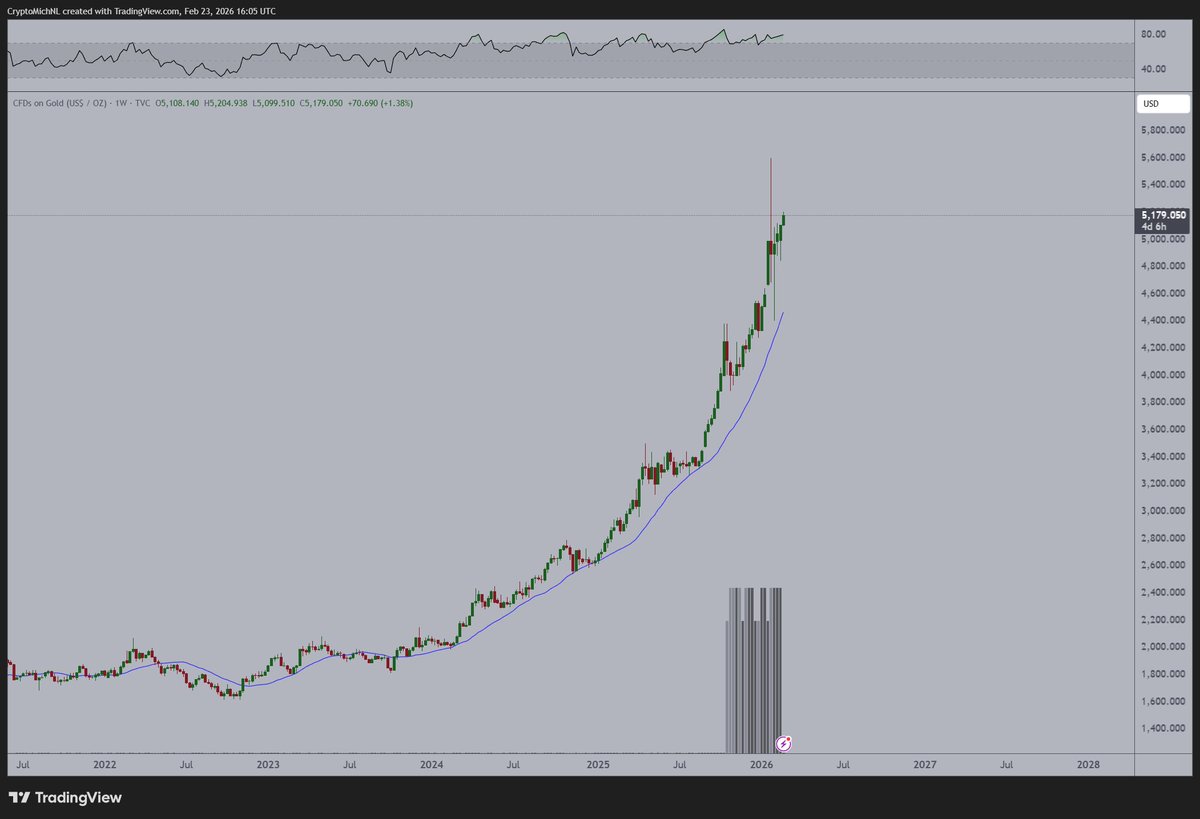Click the high value H5,204.938
The width and height of the screenshot is (1200, 819).
(225, 103)
